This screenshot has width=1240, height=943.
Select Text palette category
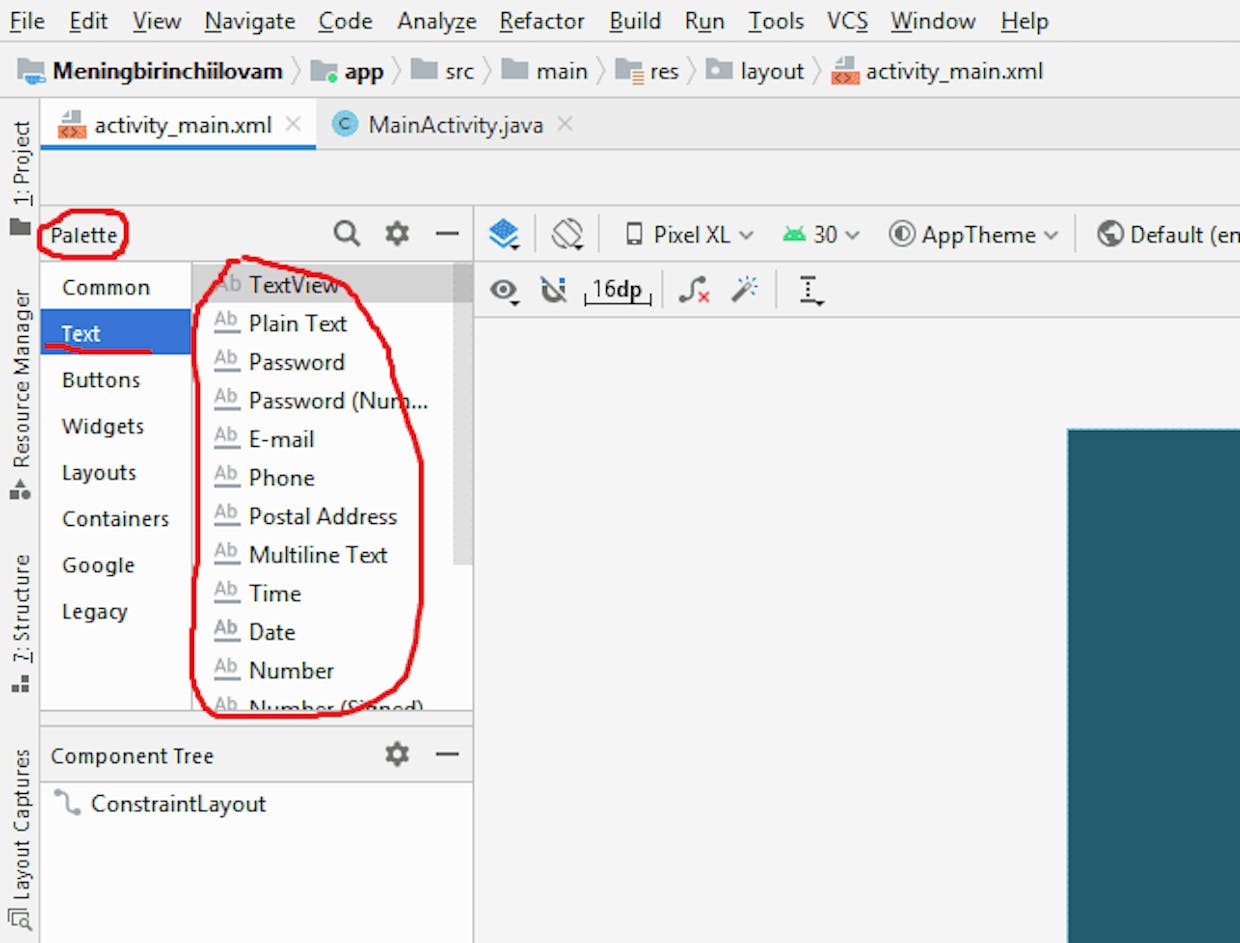pyautogui.click(x=116, y=333)
